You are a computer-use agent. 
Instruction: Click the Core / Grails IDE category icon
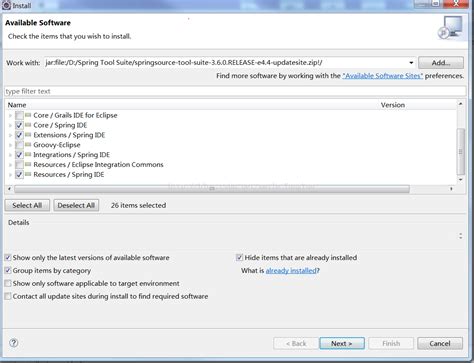click(x=28, y=115)
